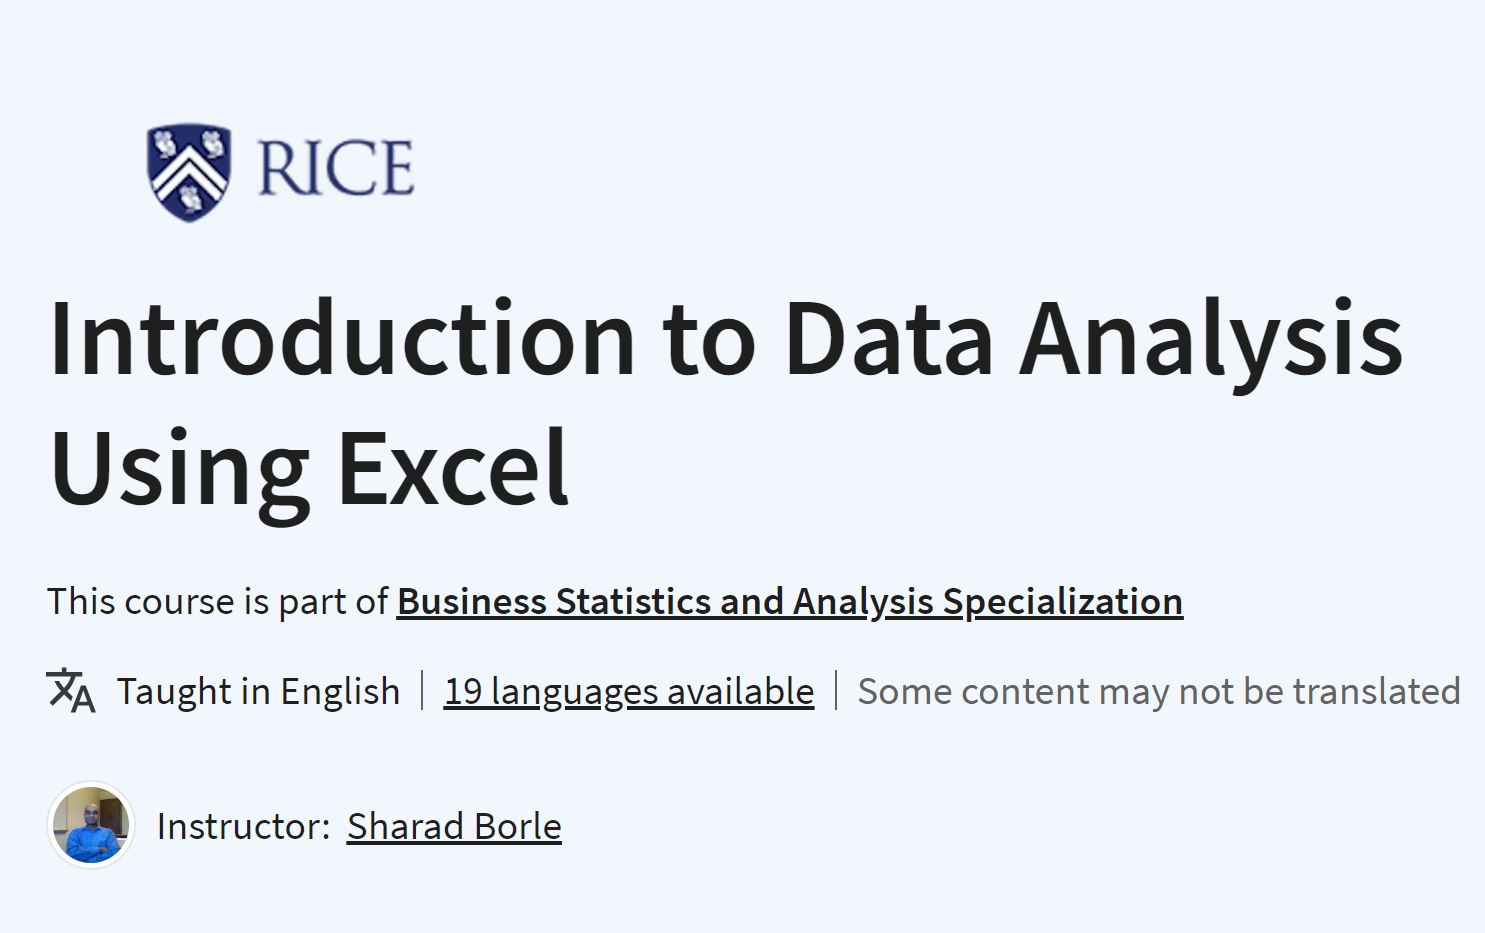Click the word 'languages' in the underlined link
1485x933 pixels.
pyautogui.click(x=574, y=691)
